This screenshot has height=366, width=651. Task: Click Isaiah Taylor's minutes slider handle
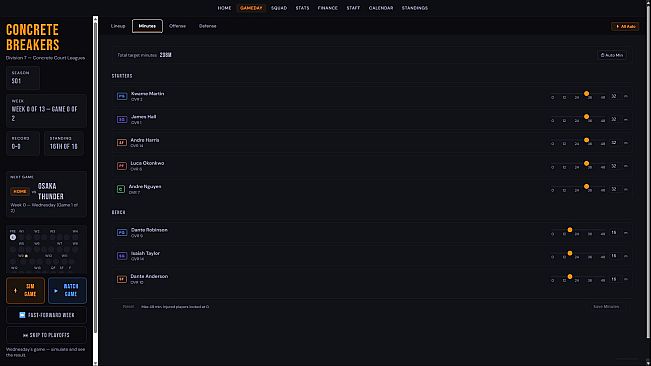(570, 253)
